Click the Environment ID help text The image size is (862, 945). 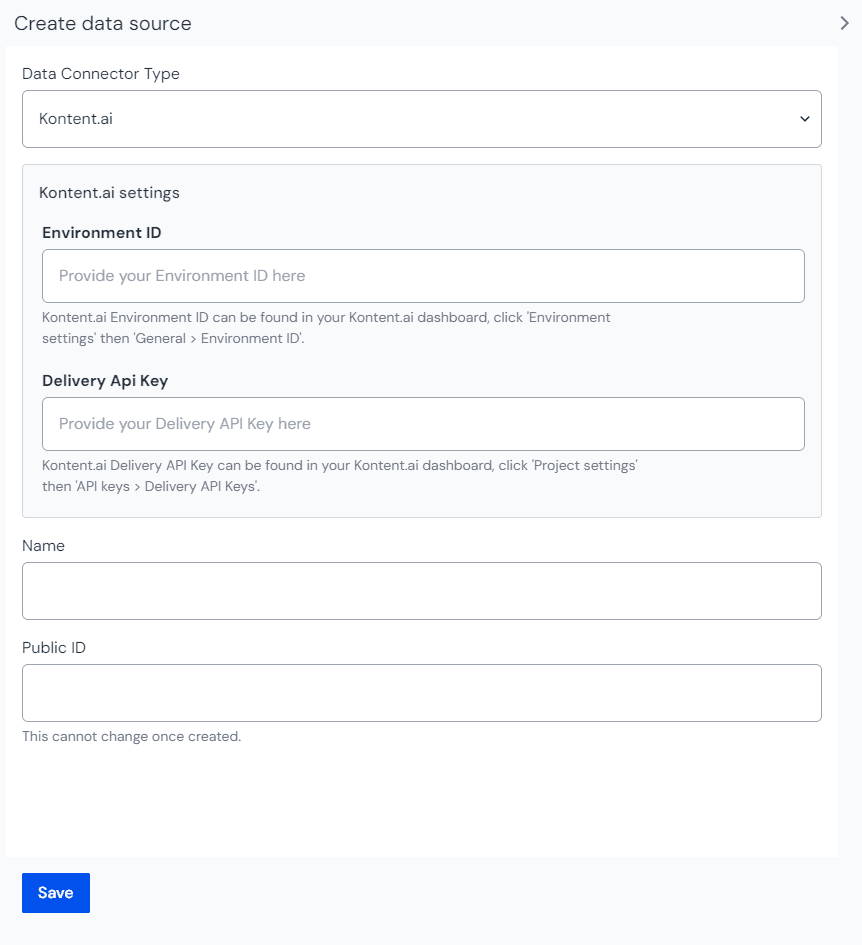click(325, 326)
